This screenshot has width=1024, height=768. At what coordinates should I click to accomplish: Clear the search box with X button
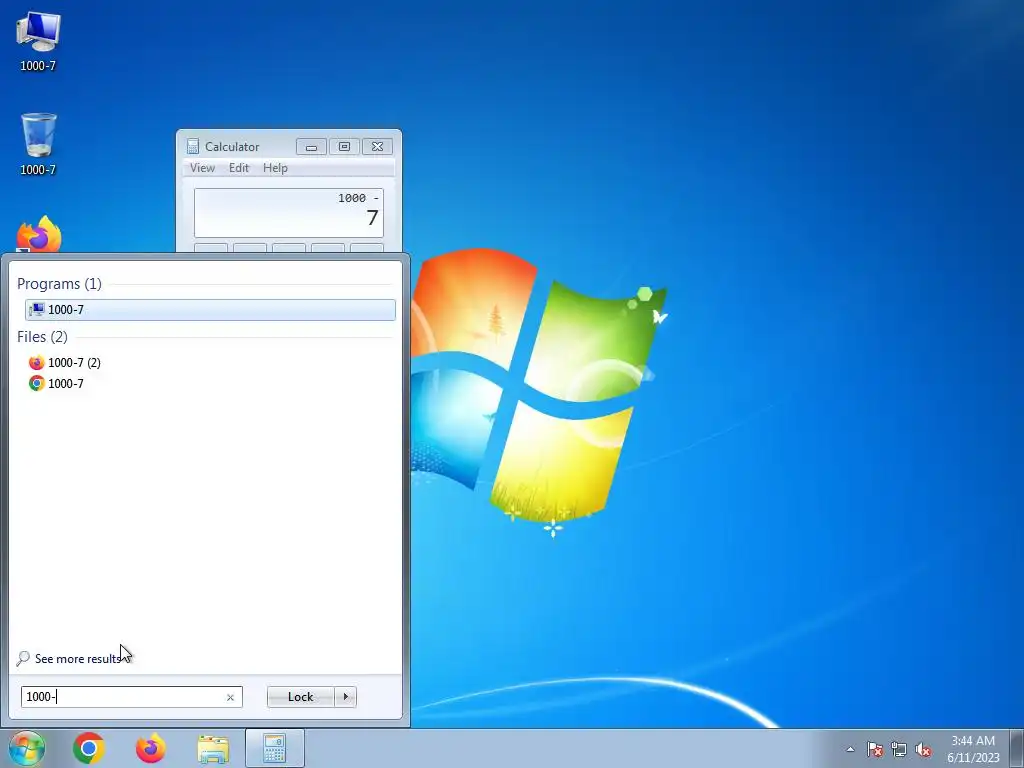click(x=230, y=697)
